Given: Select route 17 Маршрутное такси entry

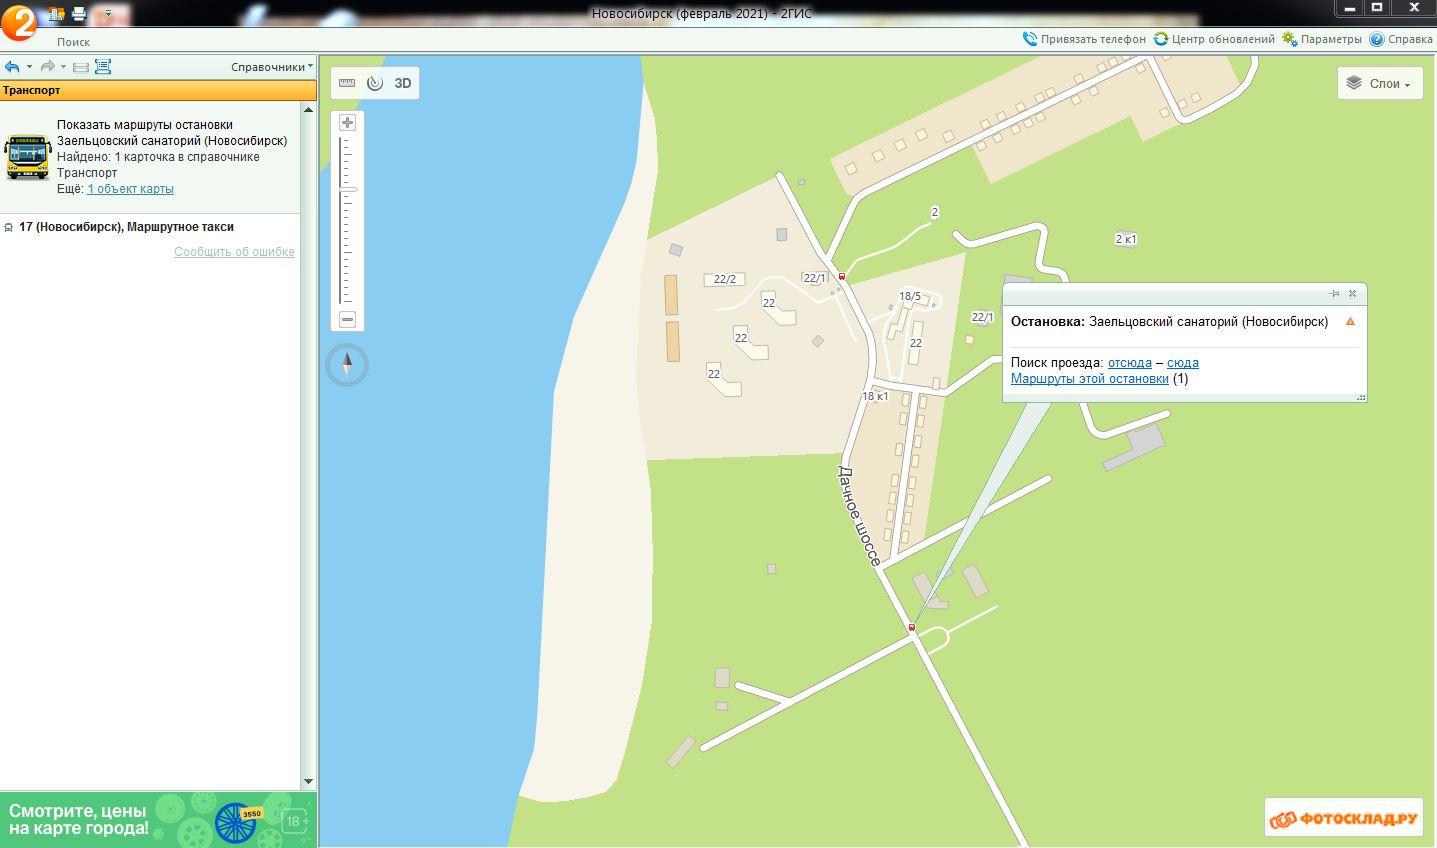Looking at the screenshot, I should click(x=126, y=227).
